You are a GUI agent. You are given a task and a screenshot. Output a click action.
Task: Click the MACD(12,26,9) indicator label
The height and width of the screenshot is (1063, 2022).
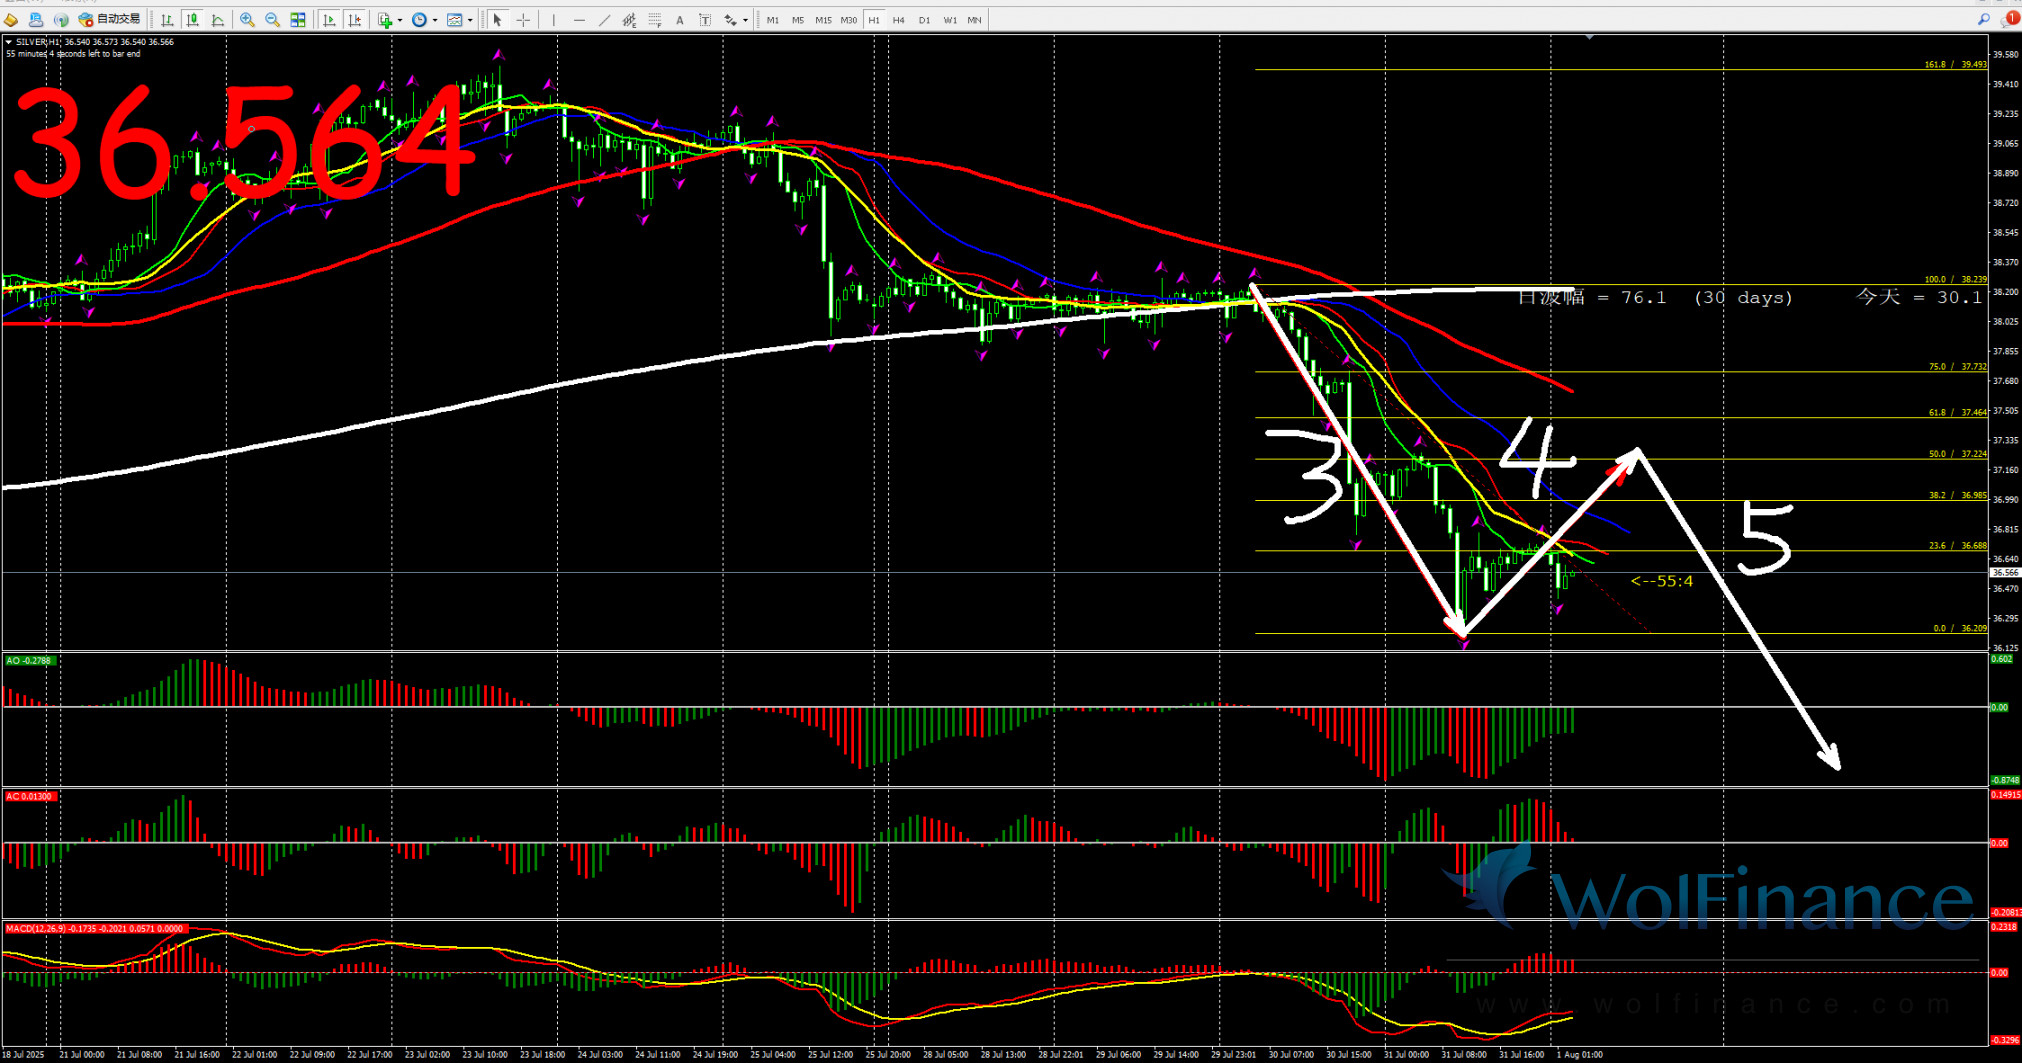click(94, 929)
